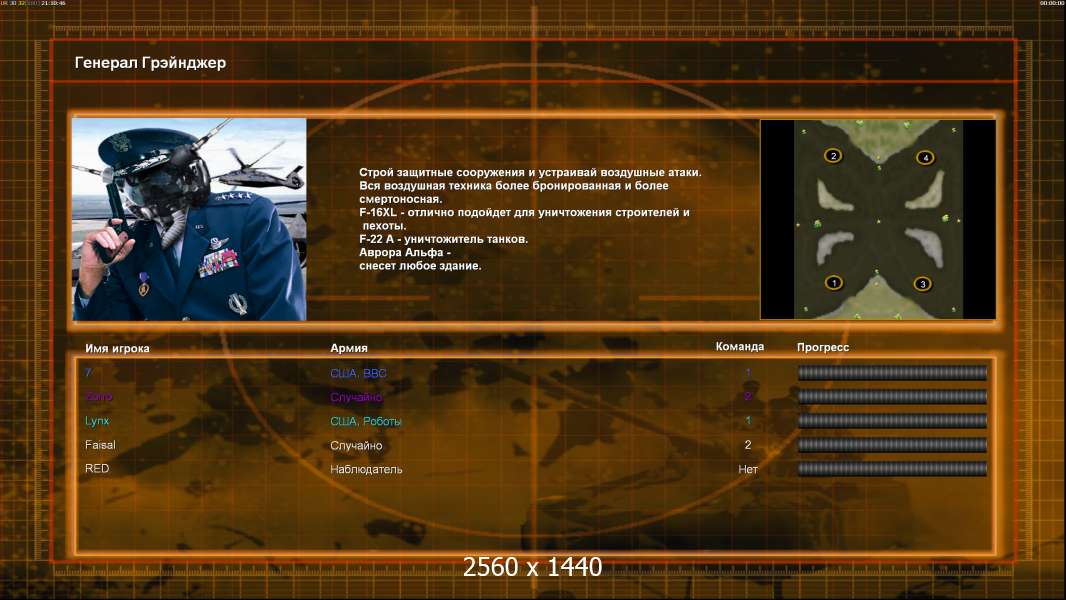
Task: Select the Lynx player row
Action: point(536,421)
